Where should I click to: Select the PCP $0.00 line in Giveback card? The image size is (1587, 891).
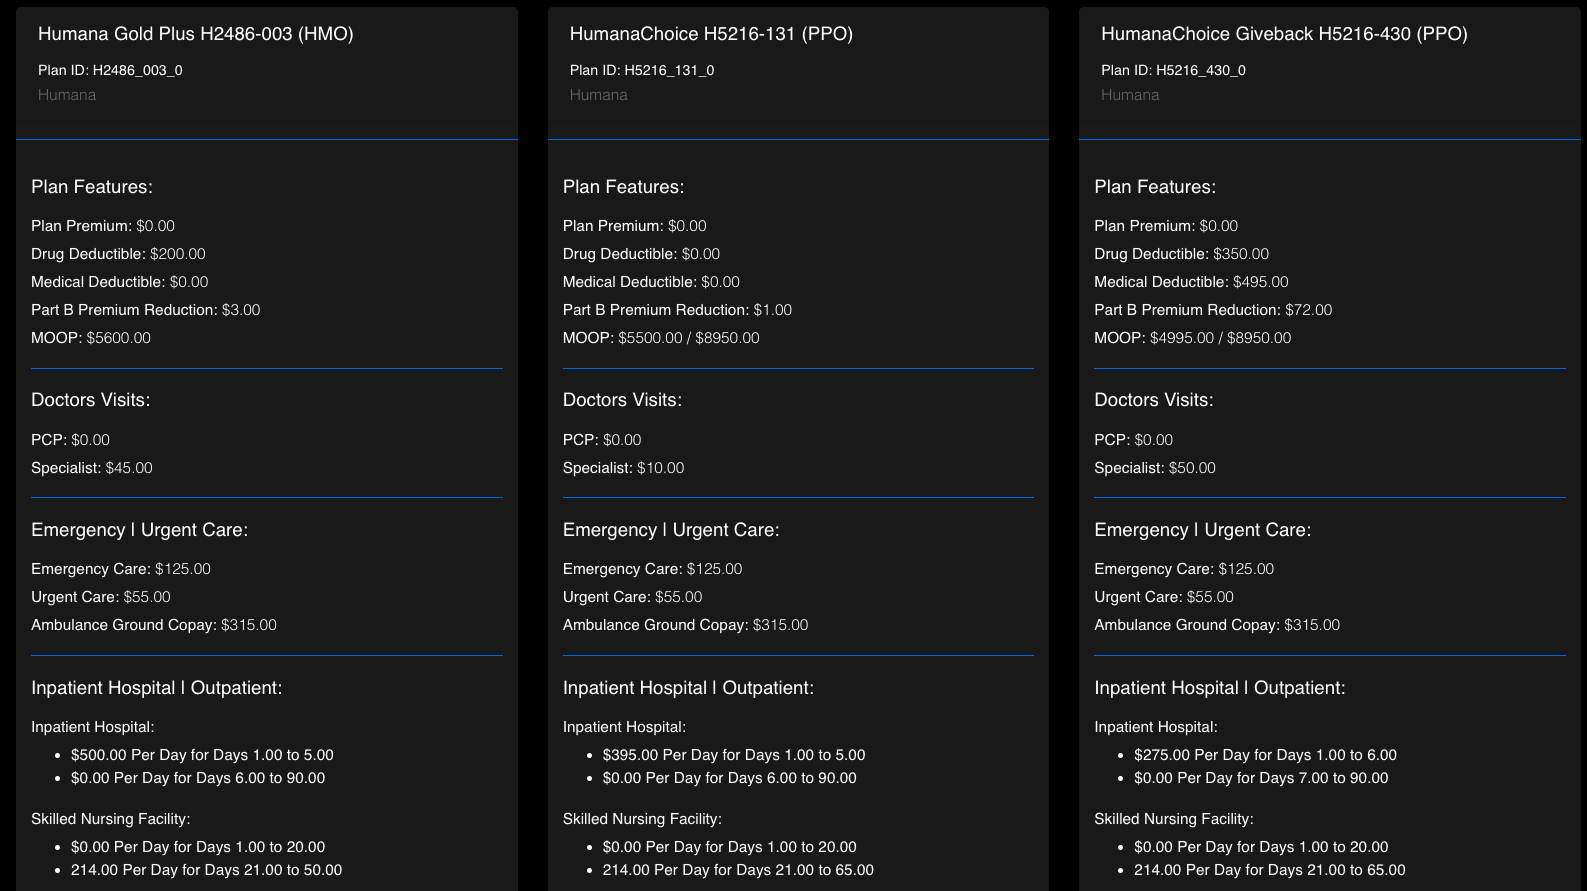[1133, 440]
